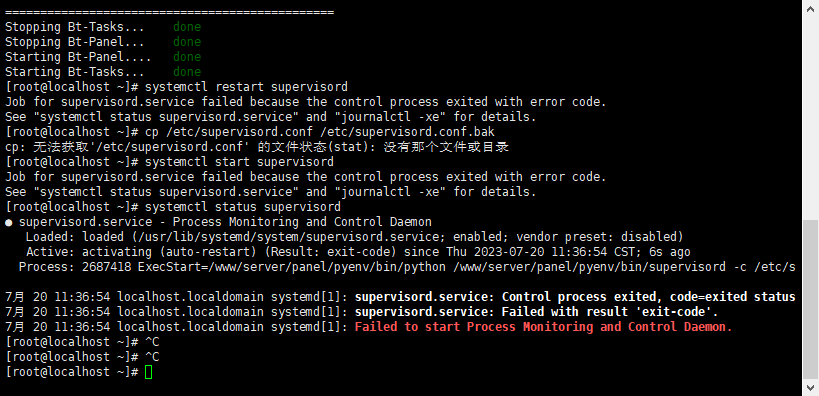Click the scrollbar down arrow
The image size is (819, 396).
810,389
